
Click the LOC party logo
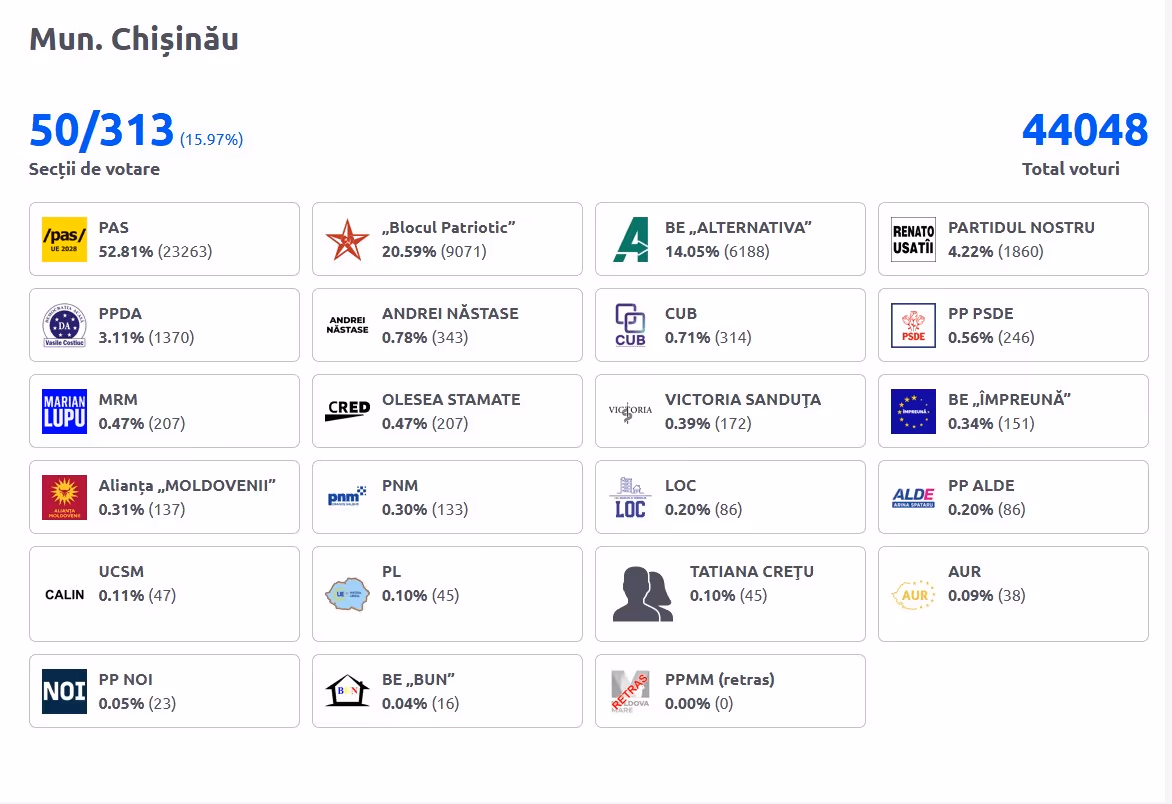[630, 497]
